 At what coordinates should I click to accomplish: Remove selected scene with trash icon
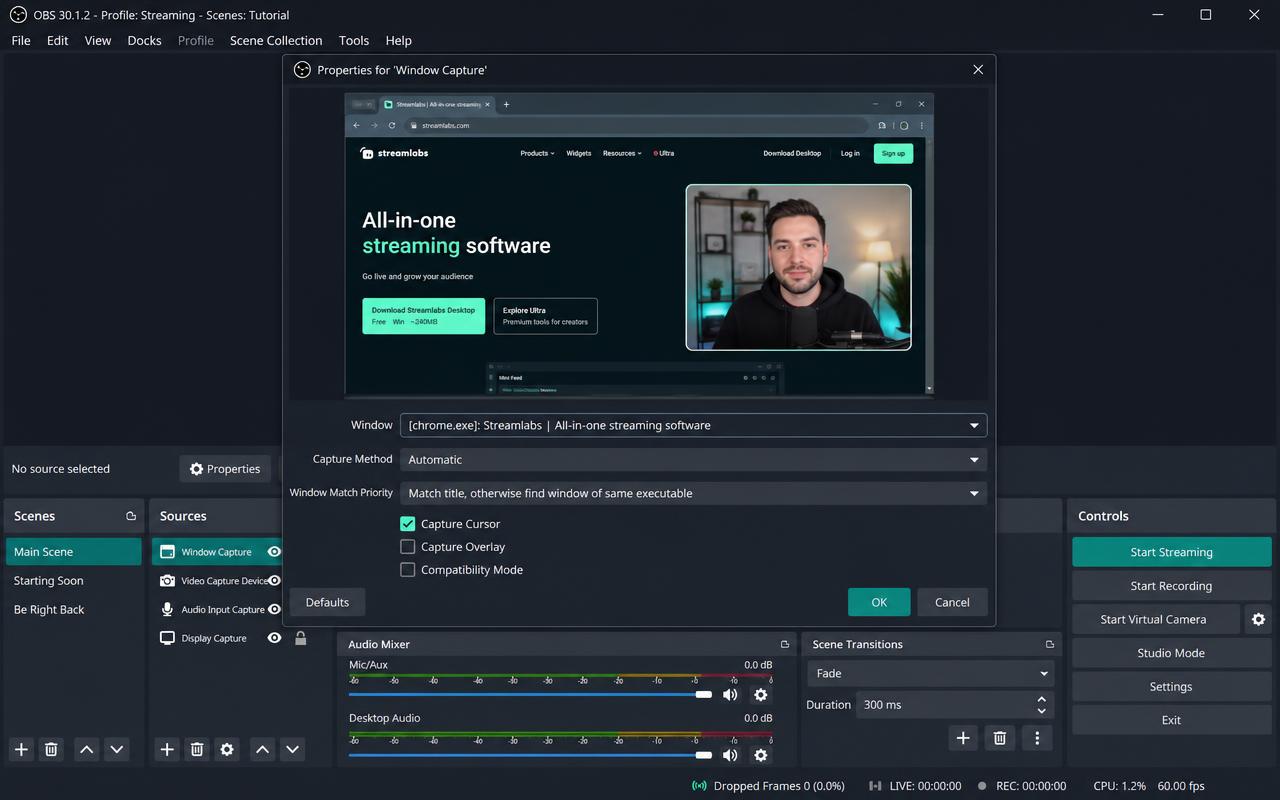(x=51, y=749)
